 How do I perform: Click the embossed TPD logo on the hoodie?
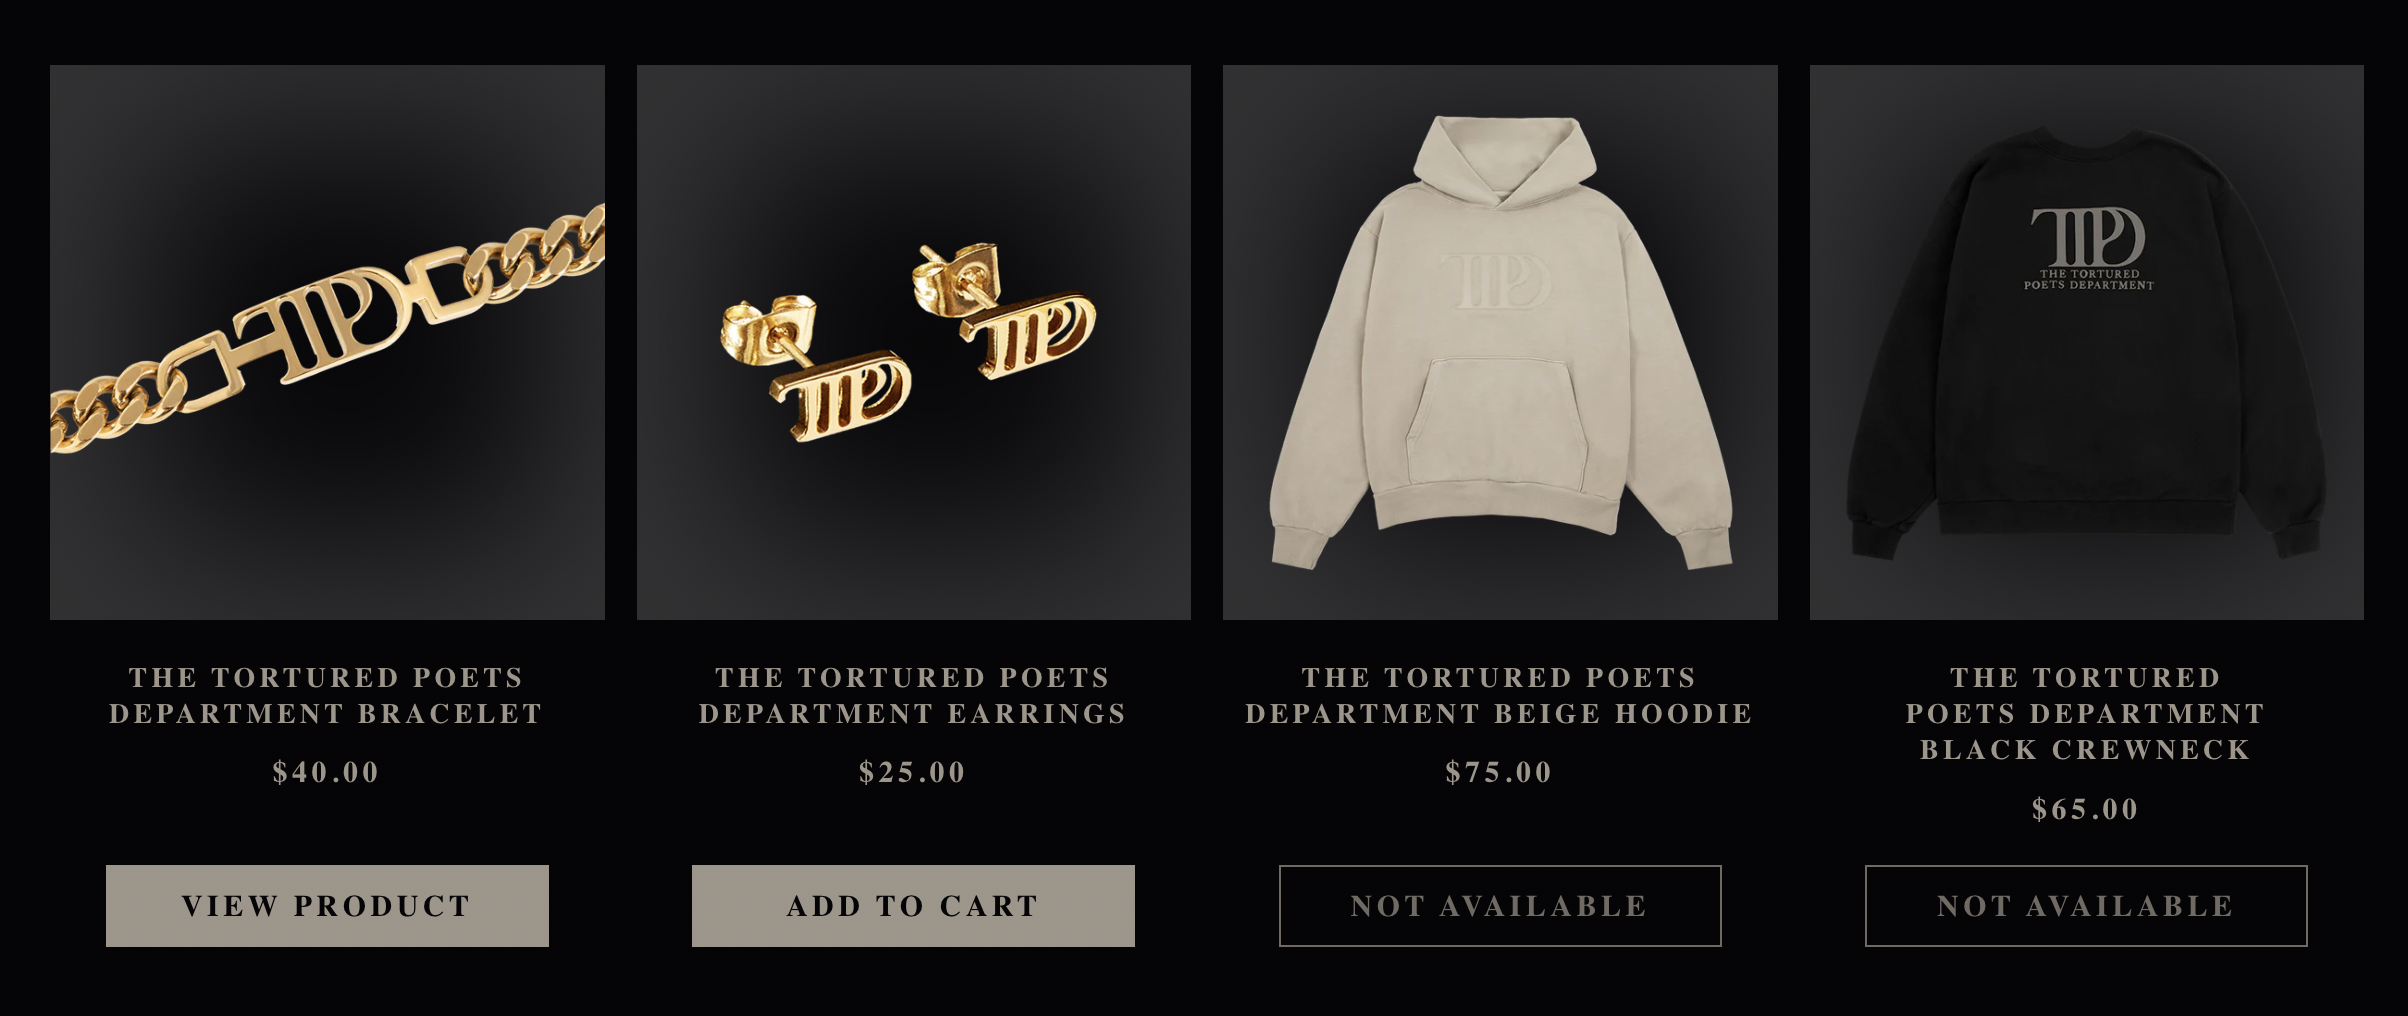point(1495,281)
